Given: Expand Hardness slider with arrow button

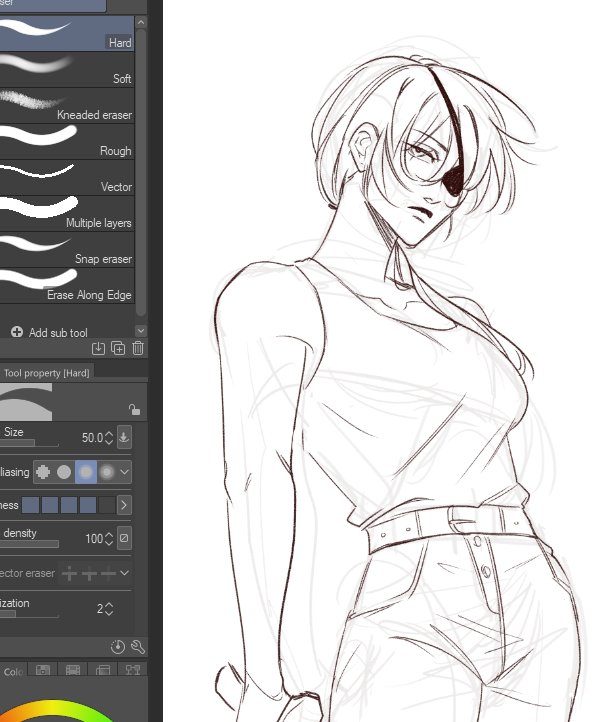Looking at the screenshot, I should (124, 505).
